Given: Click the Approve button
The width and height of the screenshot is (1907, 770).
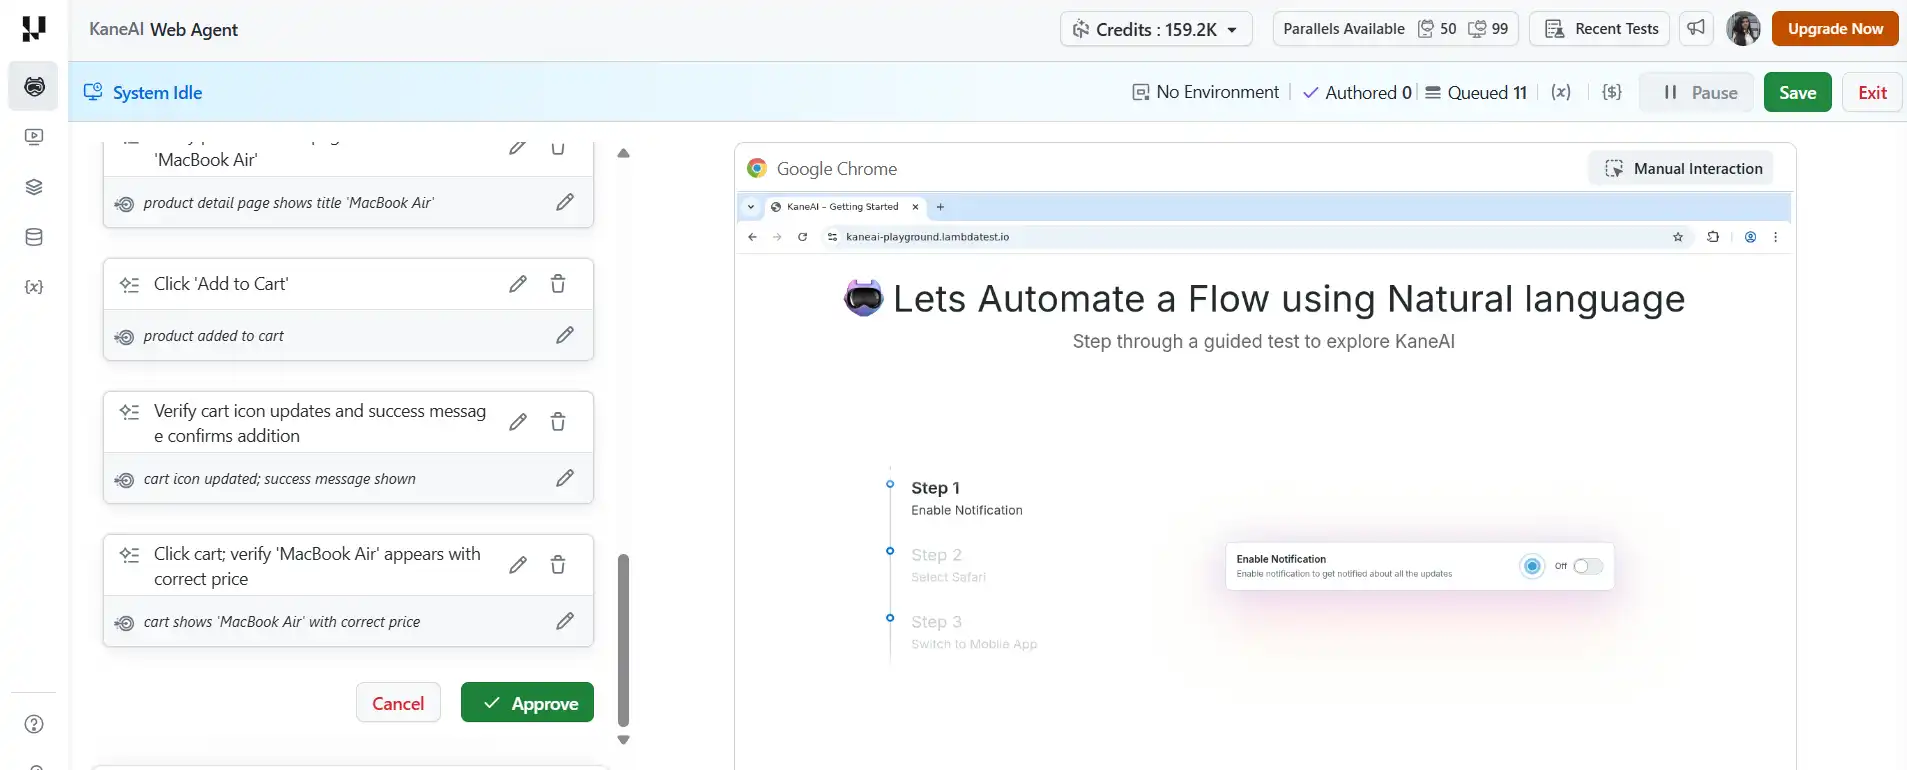Looking at the screenshot, I should (x=527, y=702).
